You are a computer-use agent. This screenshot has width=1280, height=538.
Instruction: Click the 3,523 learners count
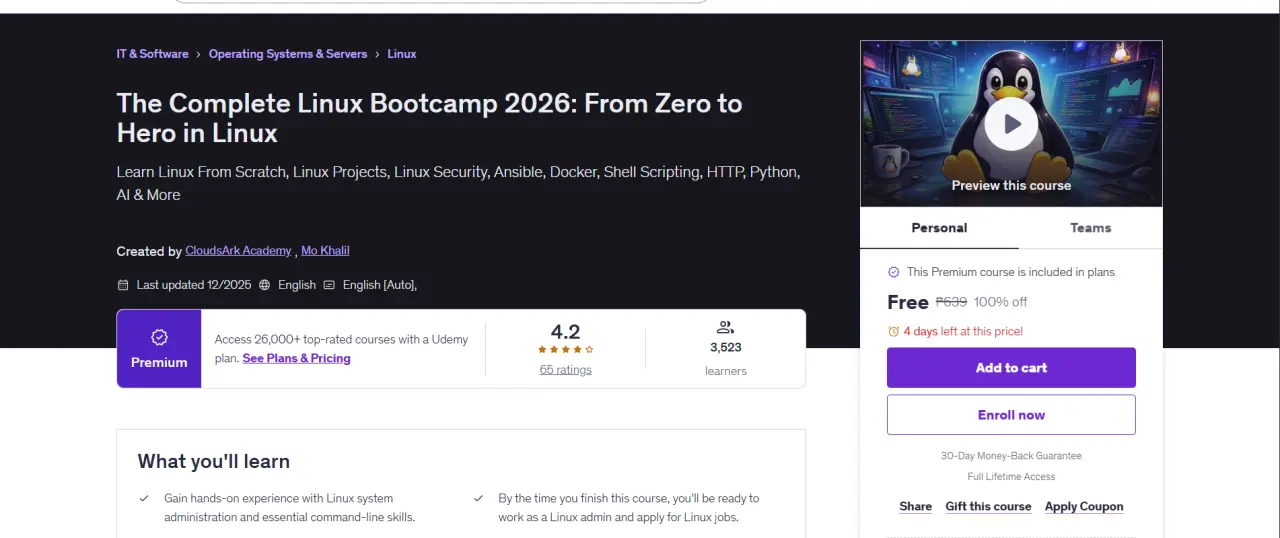[726, 348]
